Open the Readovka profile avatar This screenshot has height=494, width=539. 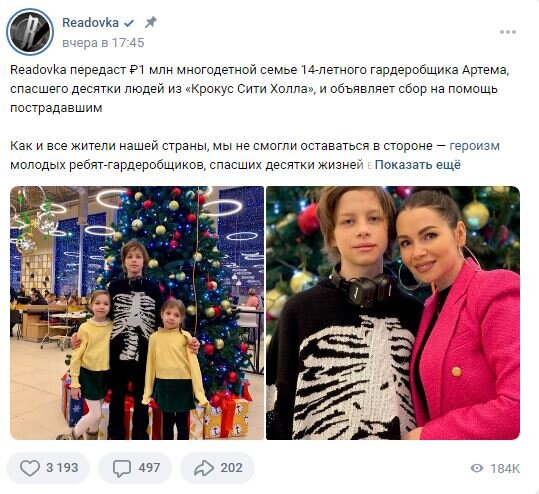pyautogui.click(x=30, y=32)
